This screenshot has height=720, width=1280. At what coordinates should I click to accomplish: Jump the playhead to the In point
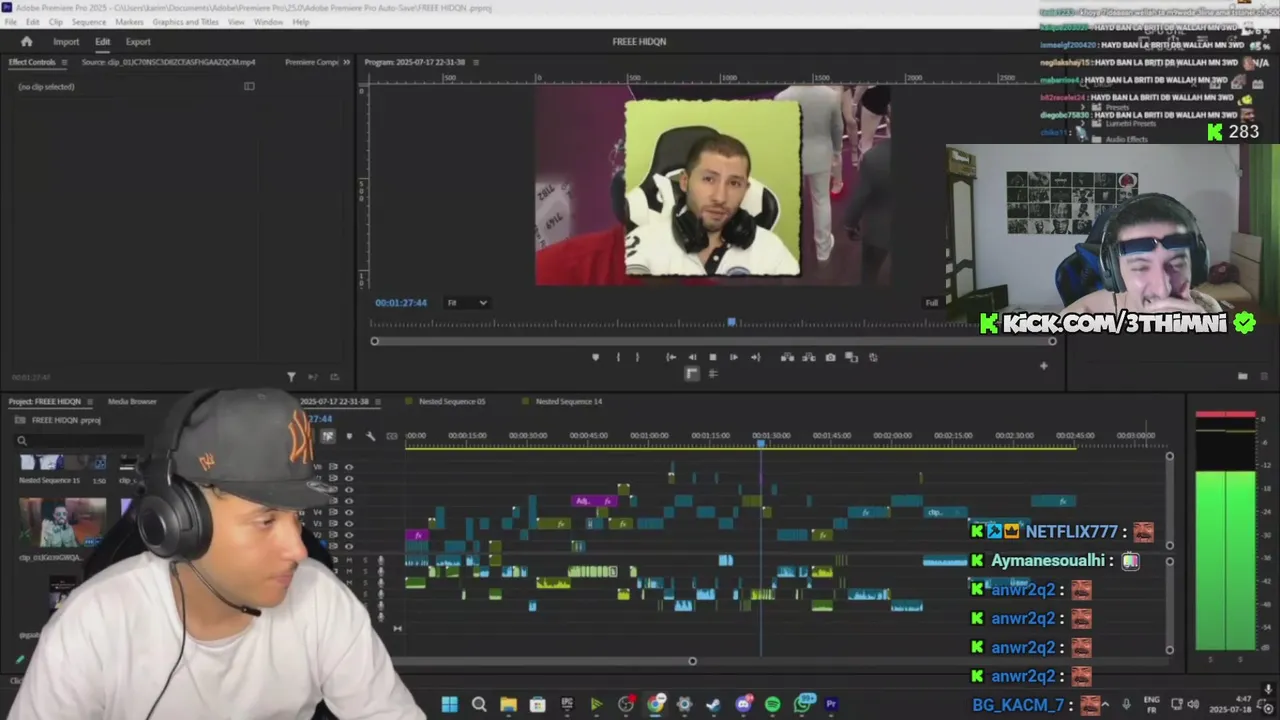point(671,357)
